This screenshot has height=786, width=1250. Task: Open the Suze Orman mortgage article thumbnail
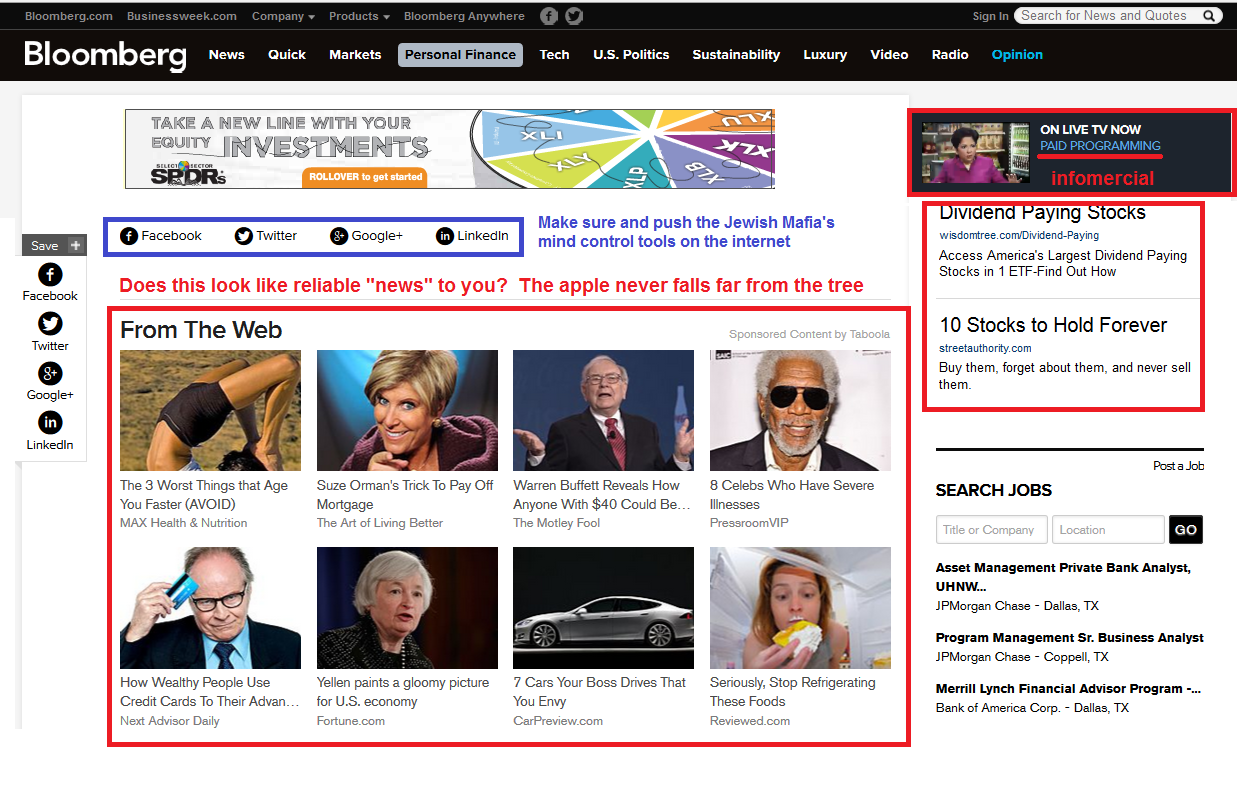[x=407, y=410]
